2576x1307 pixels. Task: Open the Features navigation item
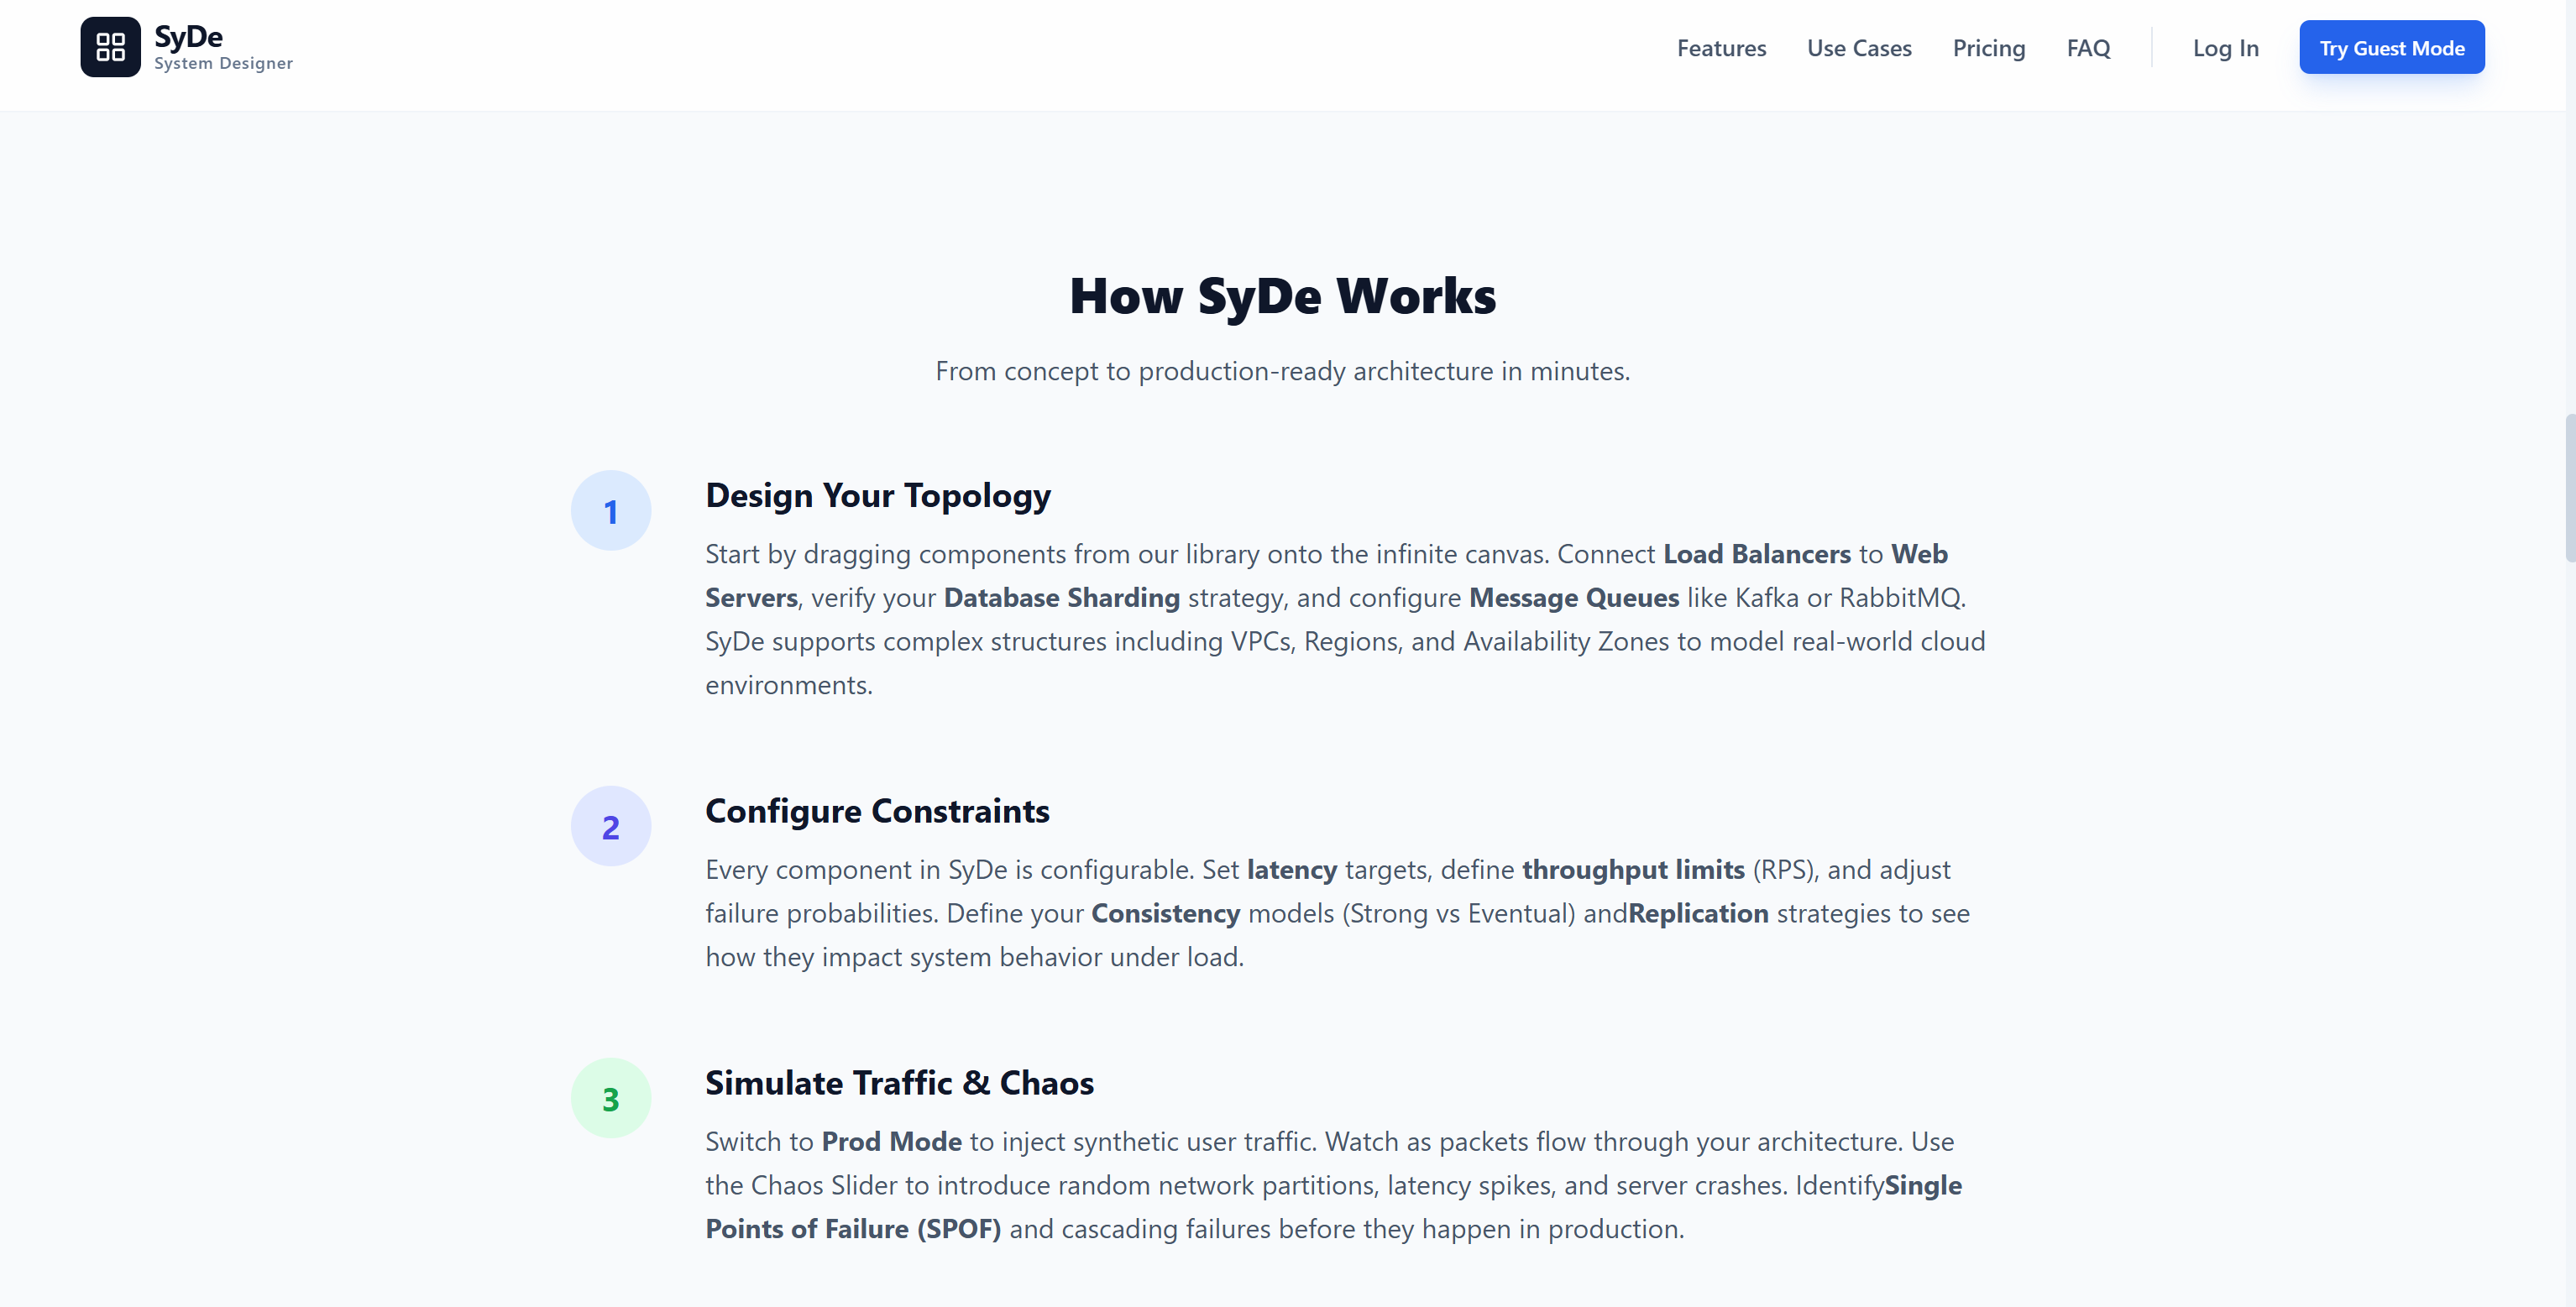pos(1721,48)
